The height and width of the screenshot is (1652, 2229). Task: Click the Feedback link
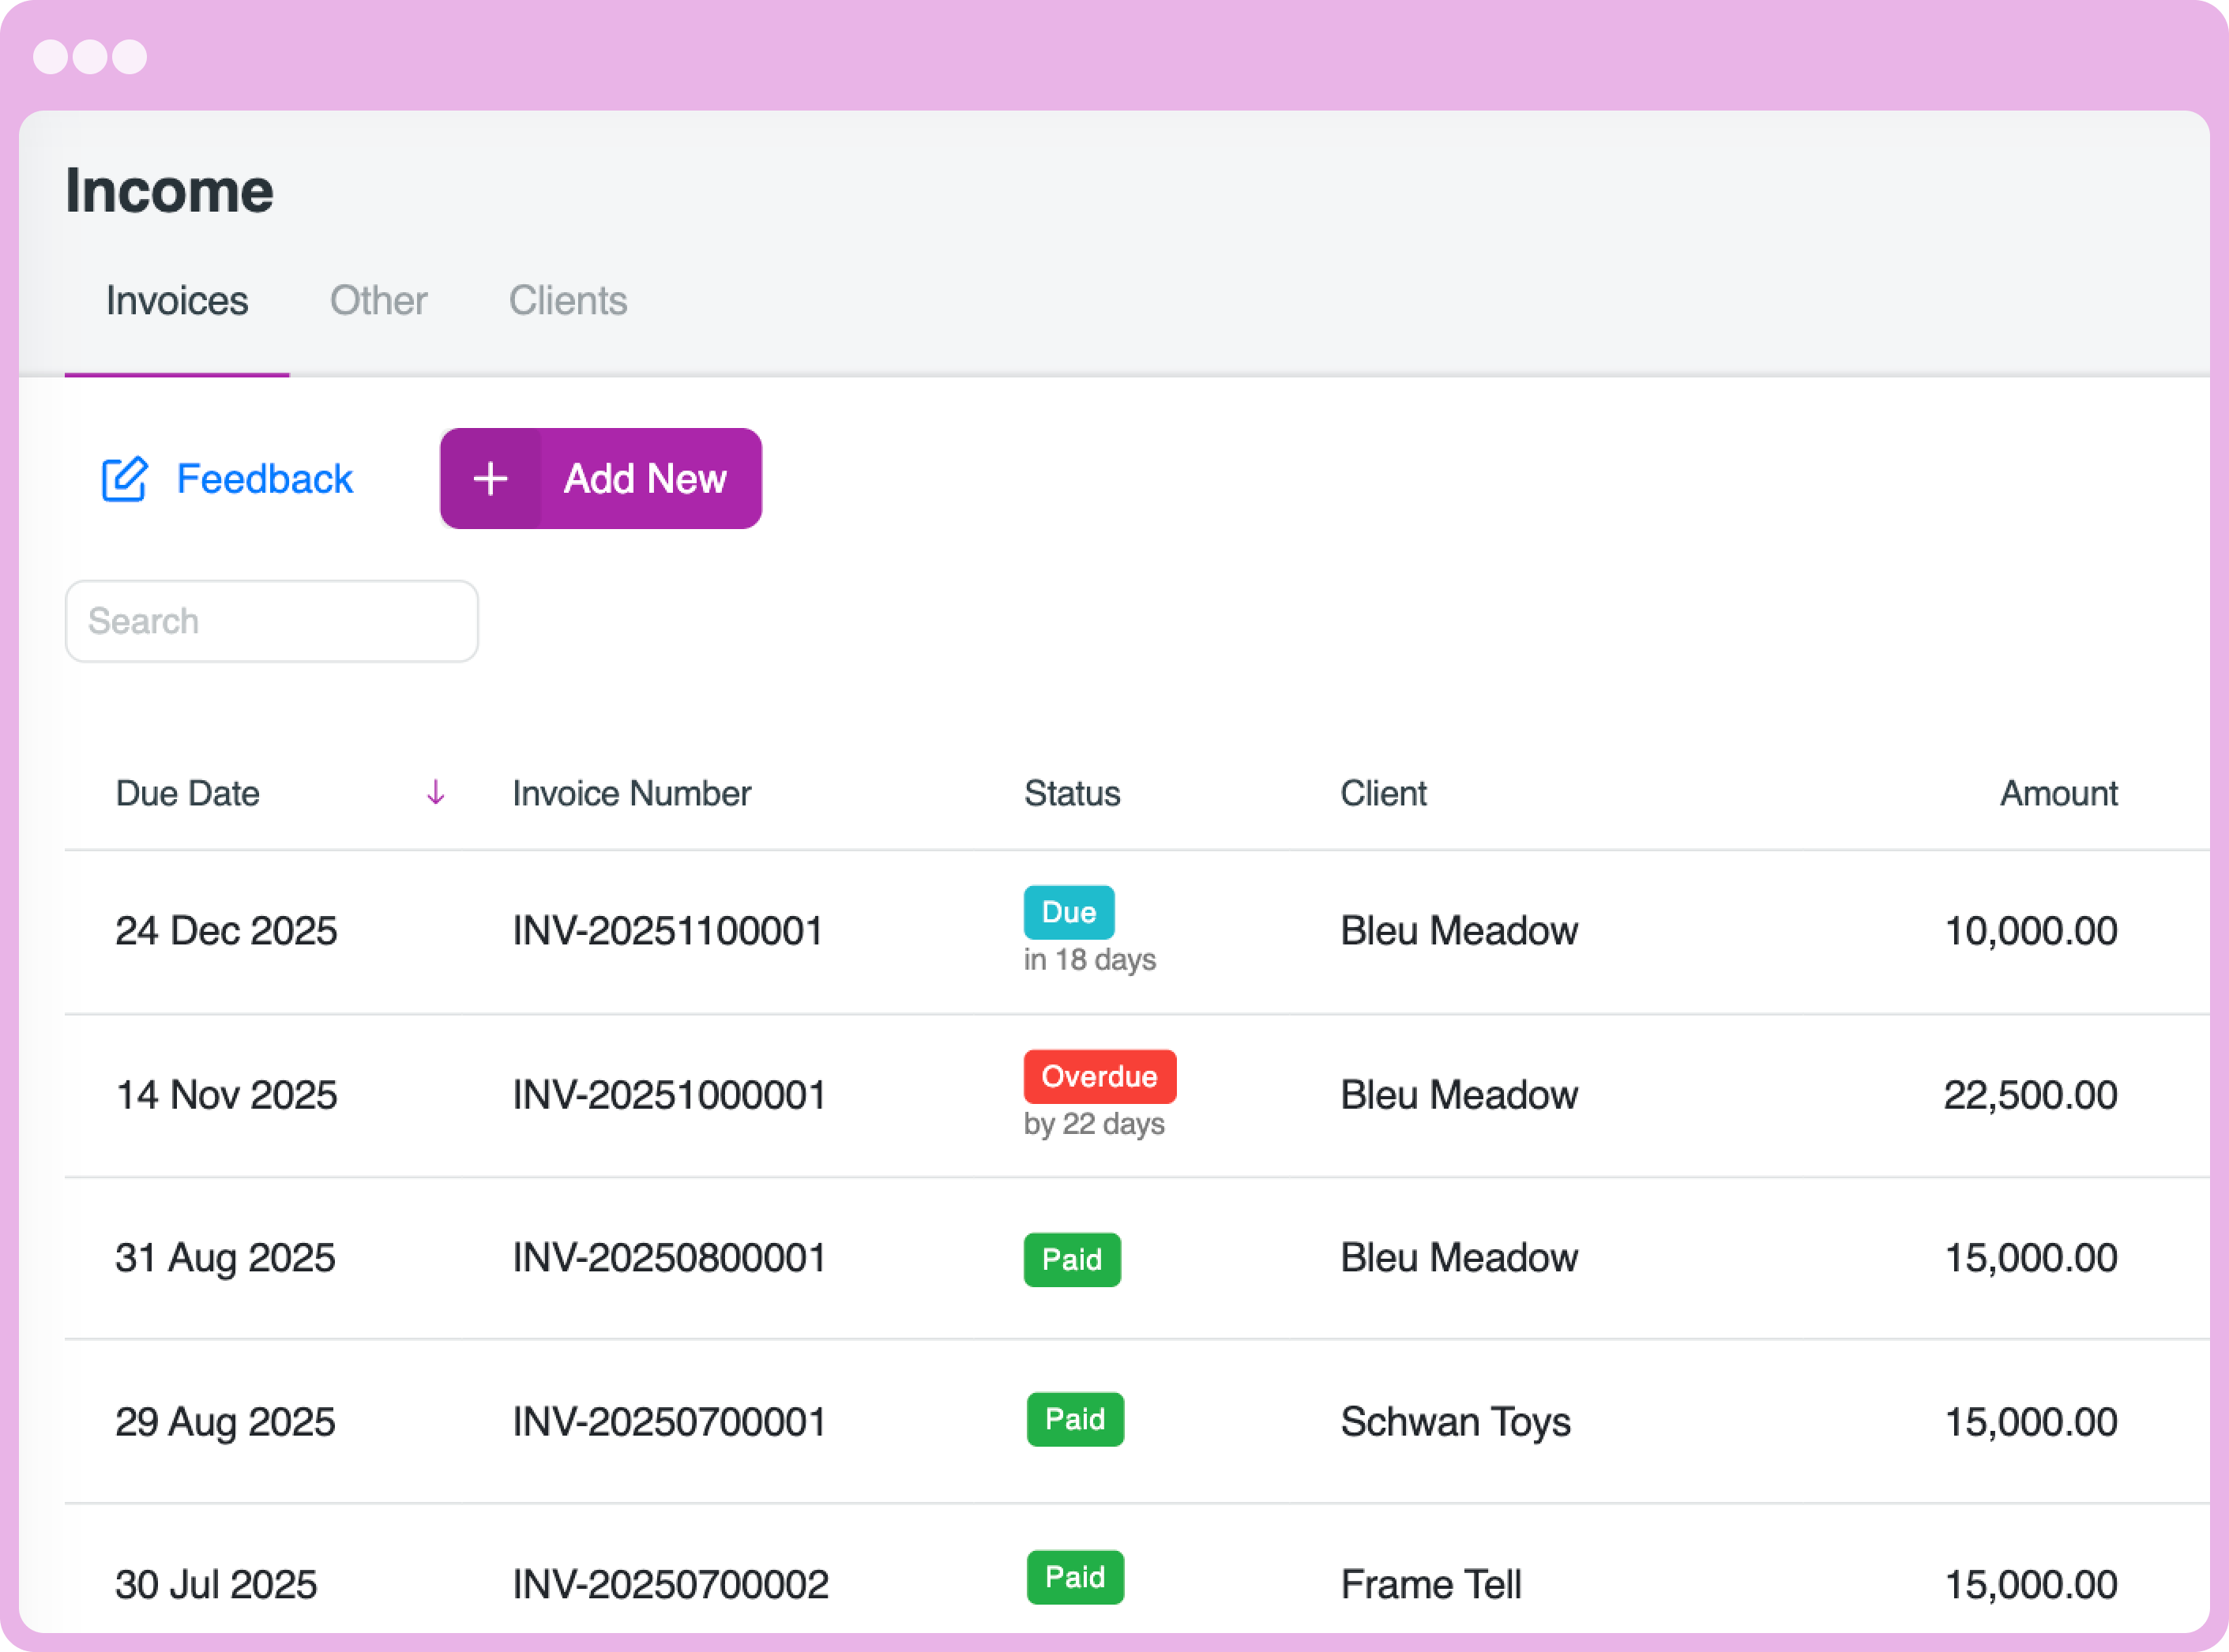264,479
